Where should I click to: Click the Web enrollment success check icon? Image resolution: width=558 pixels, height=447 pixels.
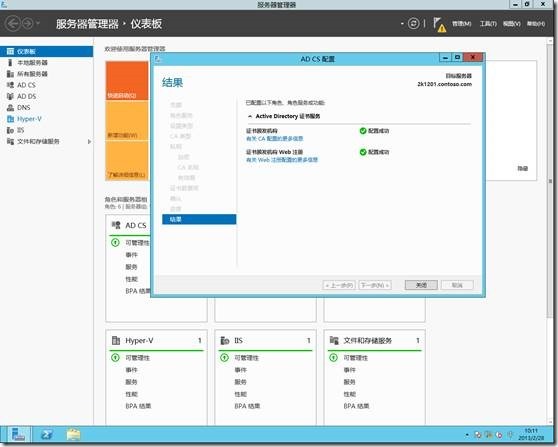click(363, 152)
